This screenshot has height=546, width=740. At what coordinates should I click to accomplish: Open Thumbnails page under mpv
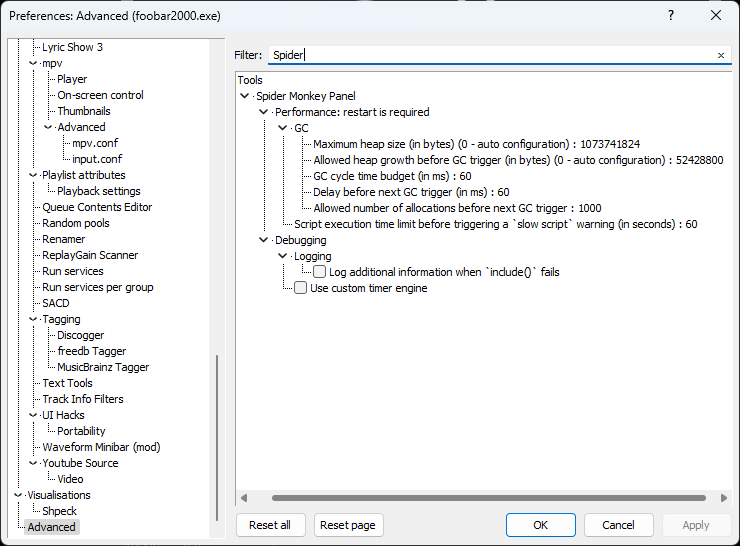[x=84, y=111]
